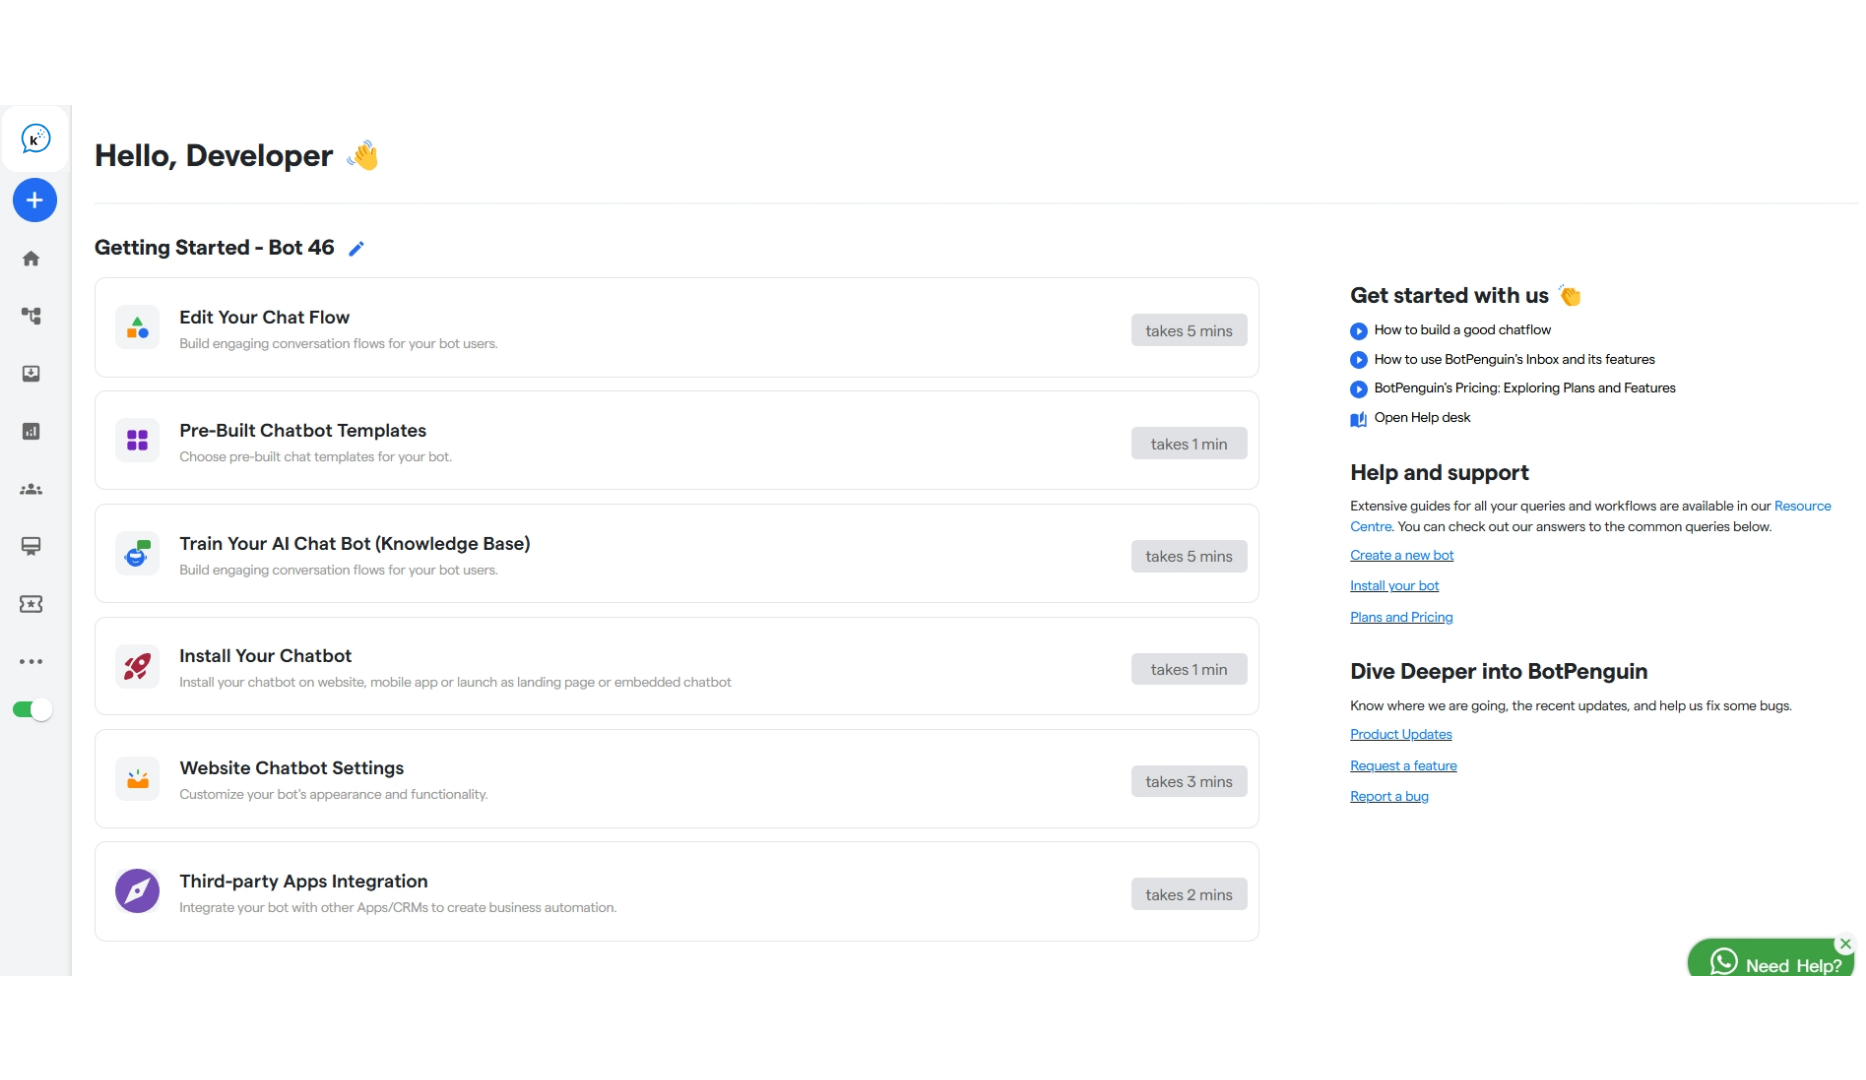Click the three-dots more sidebar icon
The height and width of the screenshot is (1080, 1866).
click(31, 662)
